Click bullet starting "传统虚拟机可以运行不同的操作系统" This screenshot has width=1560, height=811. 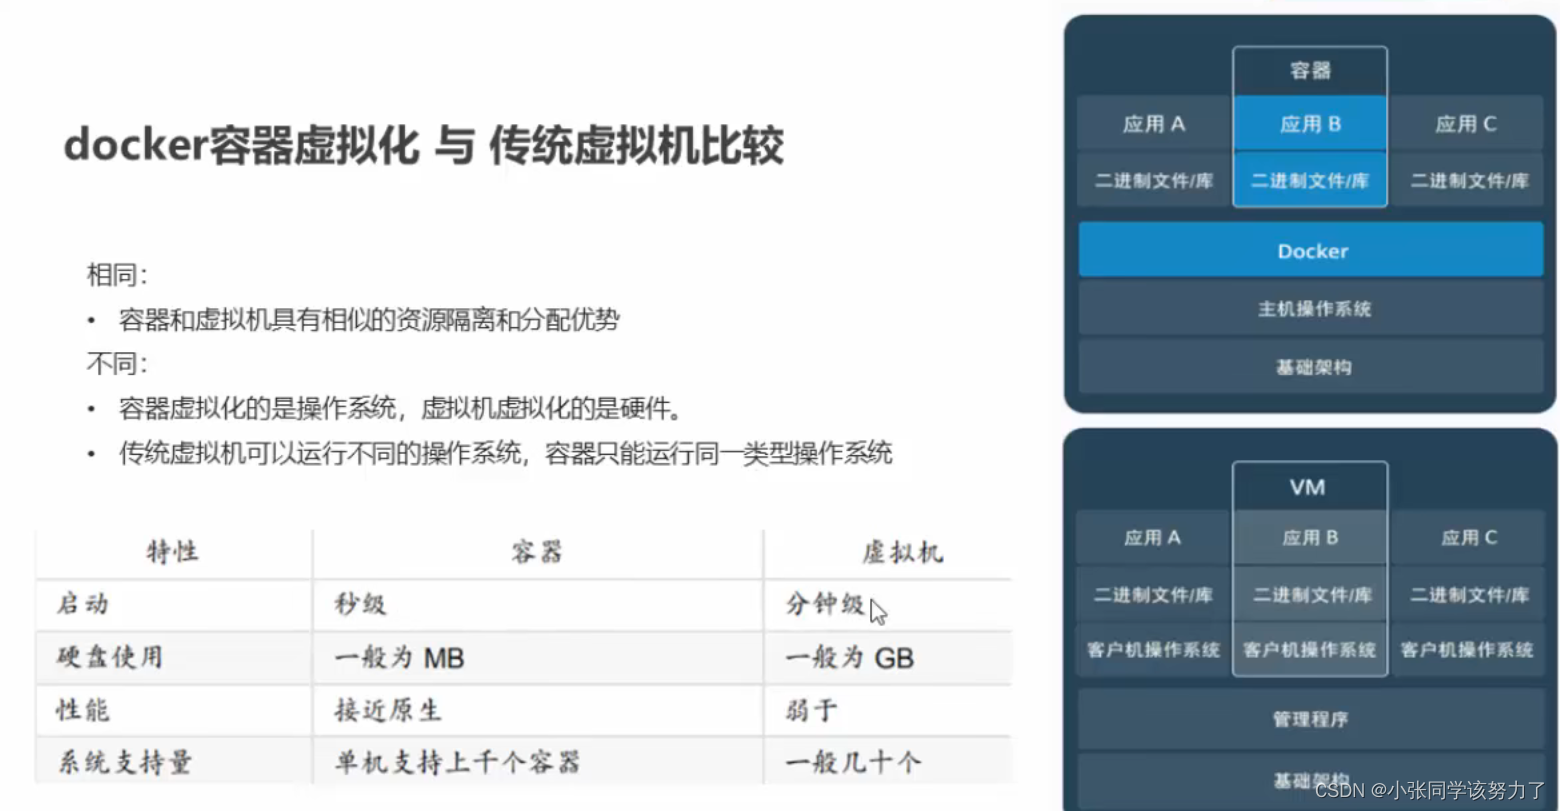point(505,453)
